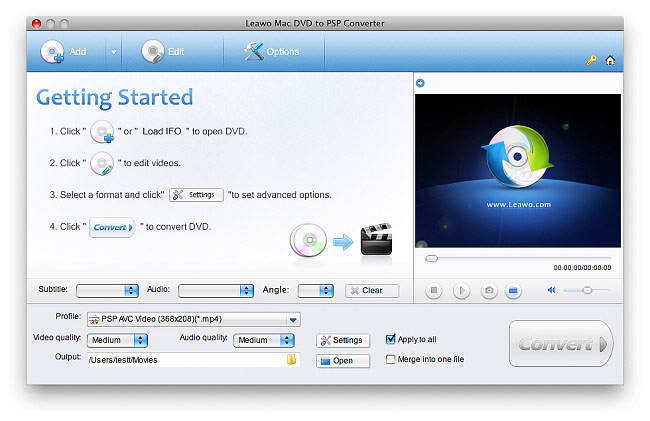
Task: Click the Options label in toolbar
Action: (x=283, y=52)
